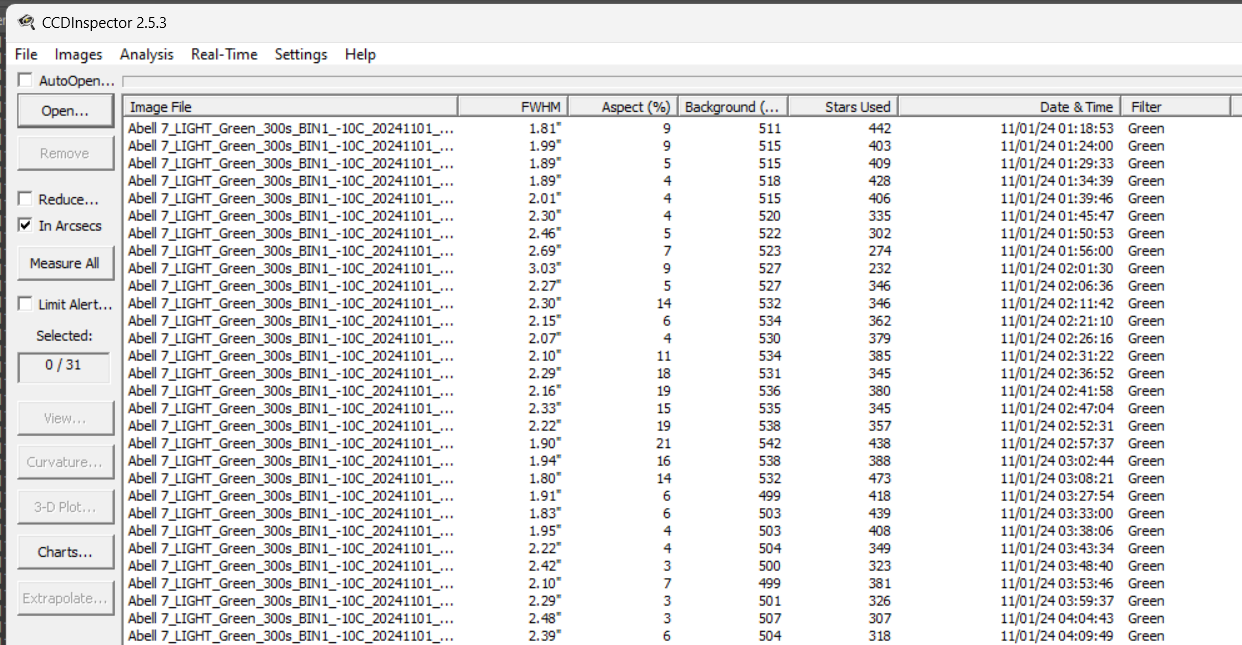This screenshot has width=1242, height=645.
Task: Click the 3-D Plot... button
Action: coord(65,506)
